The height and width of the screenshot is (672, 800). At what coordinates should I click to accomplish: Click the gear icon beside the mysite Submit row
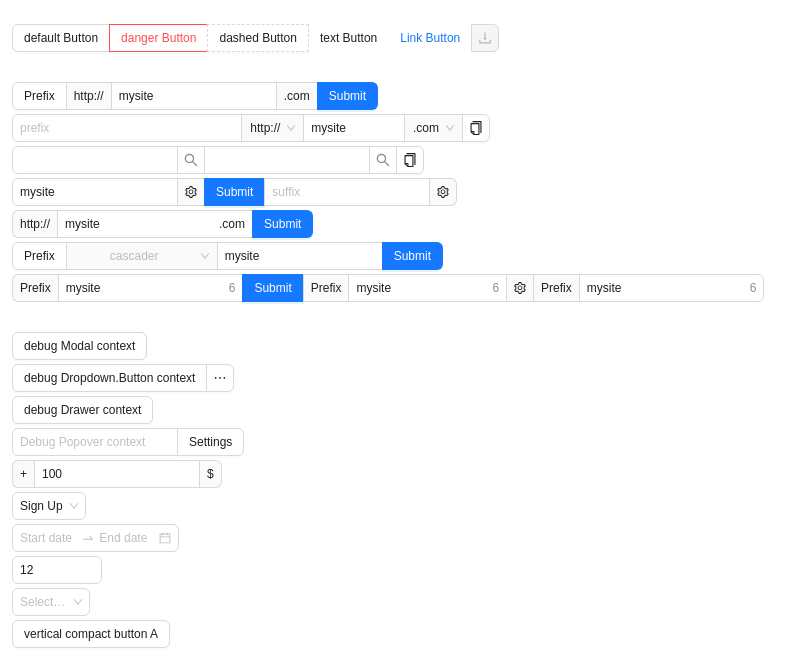tap(191, 192)
